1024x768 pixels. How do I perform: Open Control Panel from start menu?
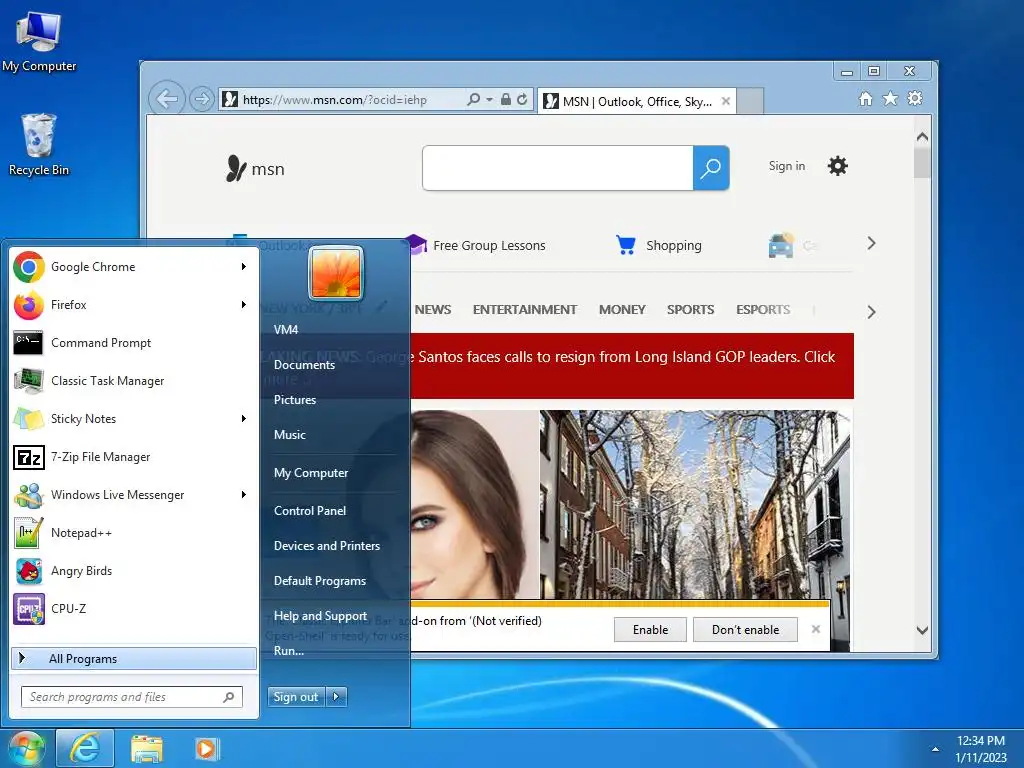tap(310, 511)
